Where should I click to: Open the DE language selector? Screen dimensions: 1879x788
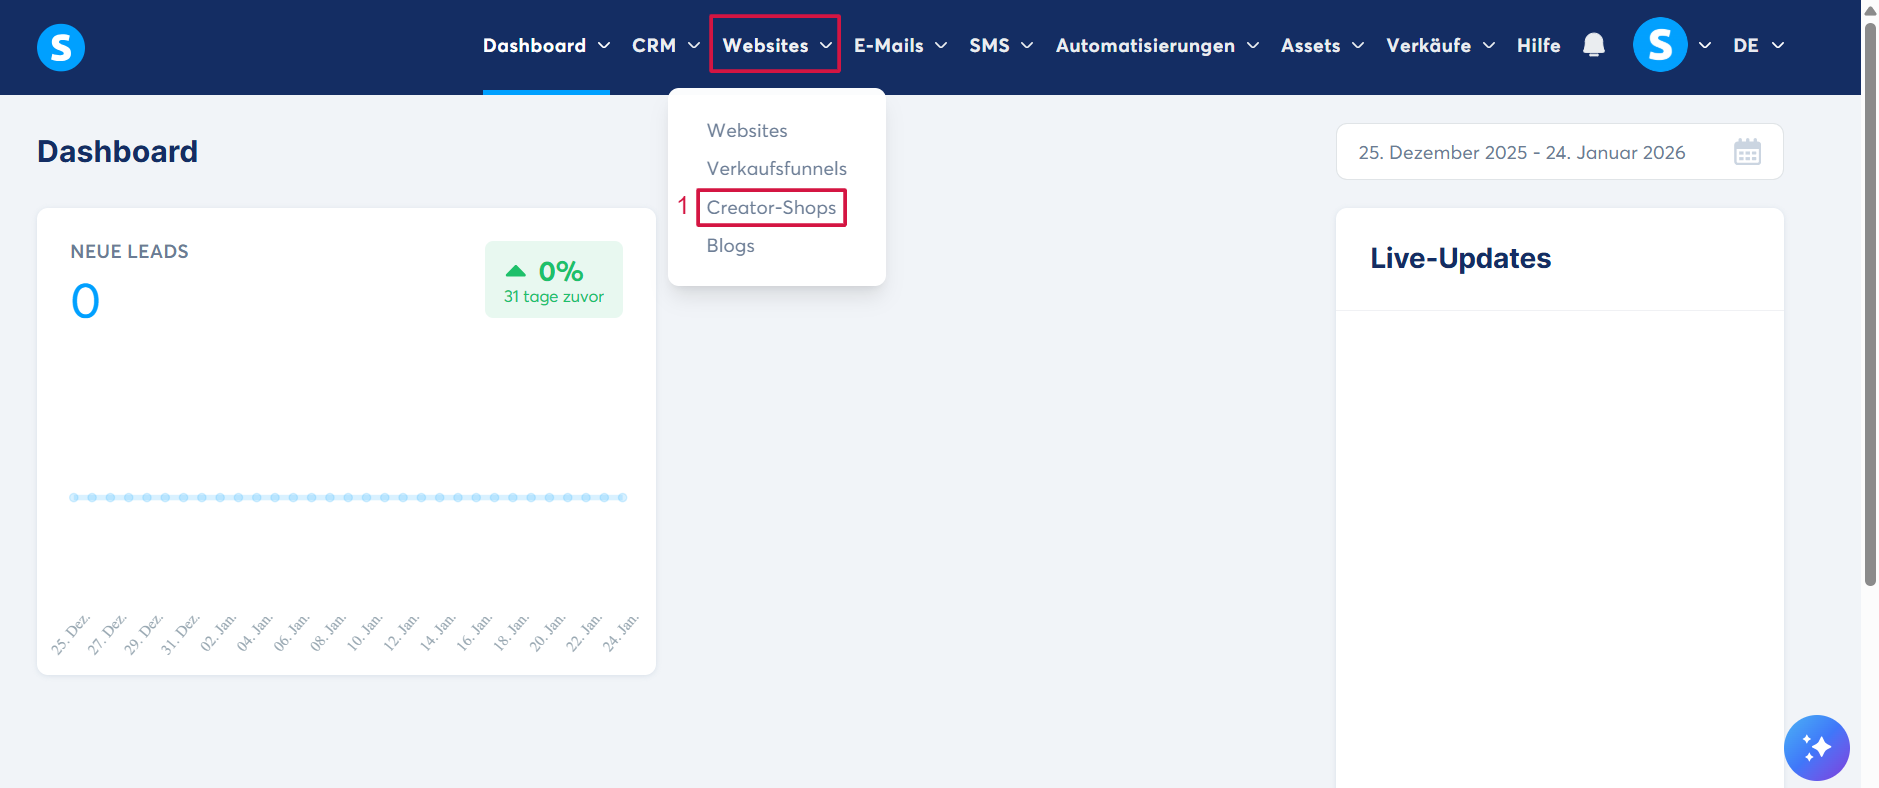(1758, 45)
